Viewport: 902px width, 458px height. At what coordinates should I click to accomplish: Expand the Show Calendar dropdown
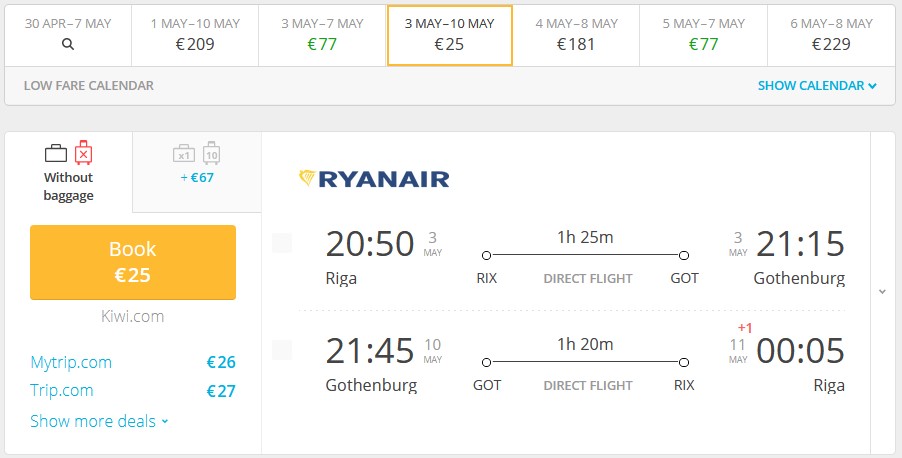(x=817, y=86)
